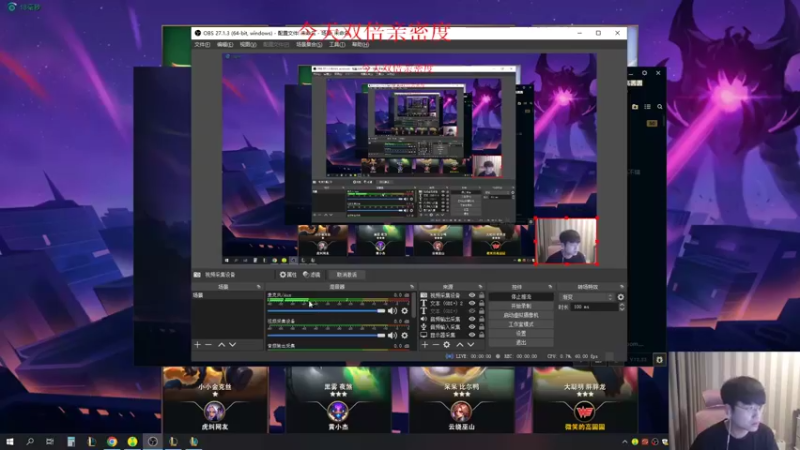Image resolution: width=800 pixels, height=450 pixels.
Task: Open 场景集合(S) menu
Action: (309, 45)
